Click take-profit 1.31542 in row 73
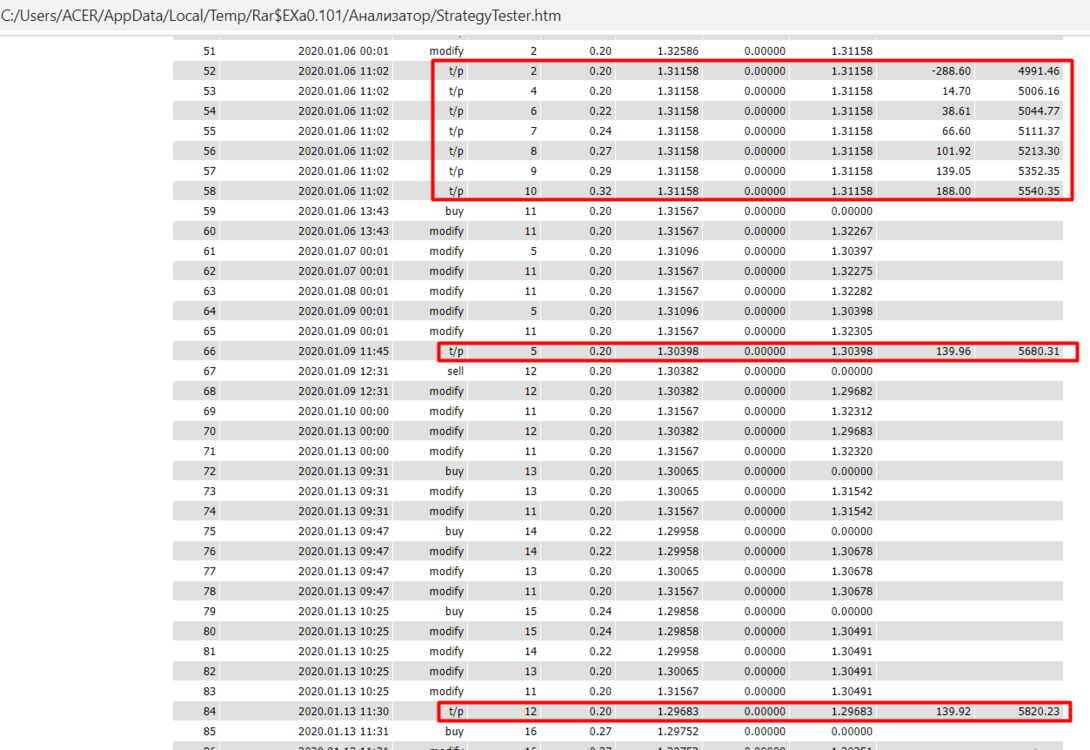The image size is (1090, 750). (x=852, y=491)
